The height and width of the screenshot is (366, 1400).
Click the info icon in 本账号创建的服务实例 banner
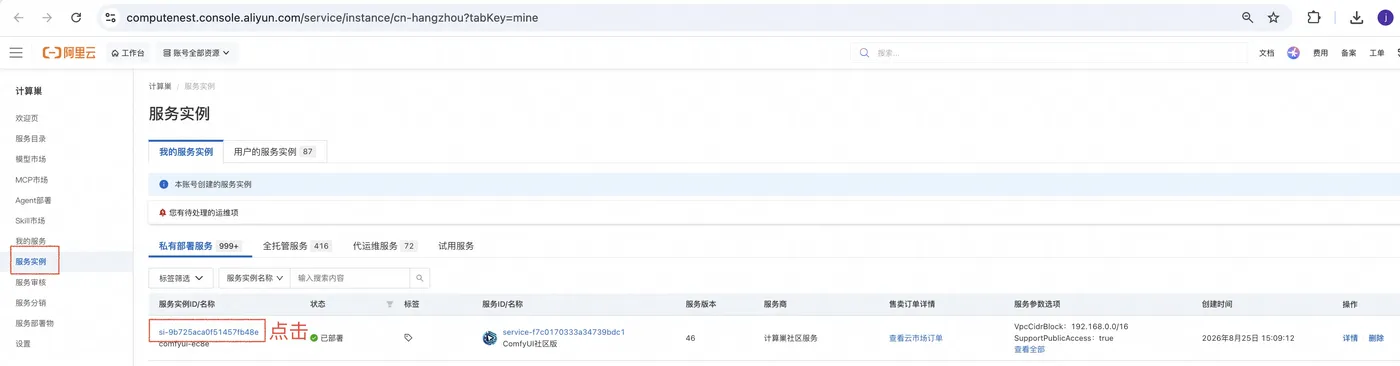[164, 185]
